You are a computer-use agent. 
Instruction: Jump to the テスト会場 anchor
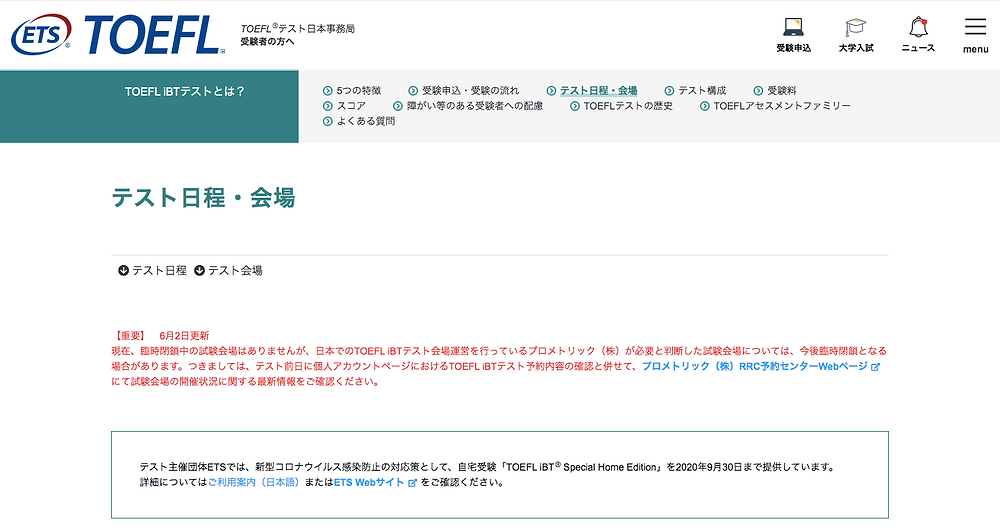235,270
